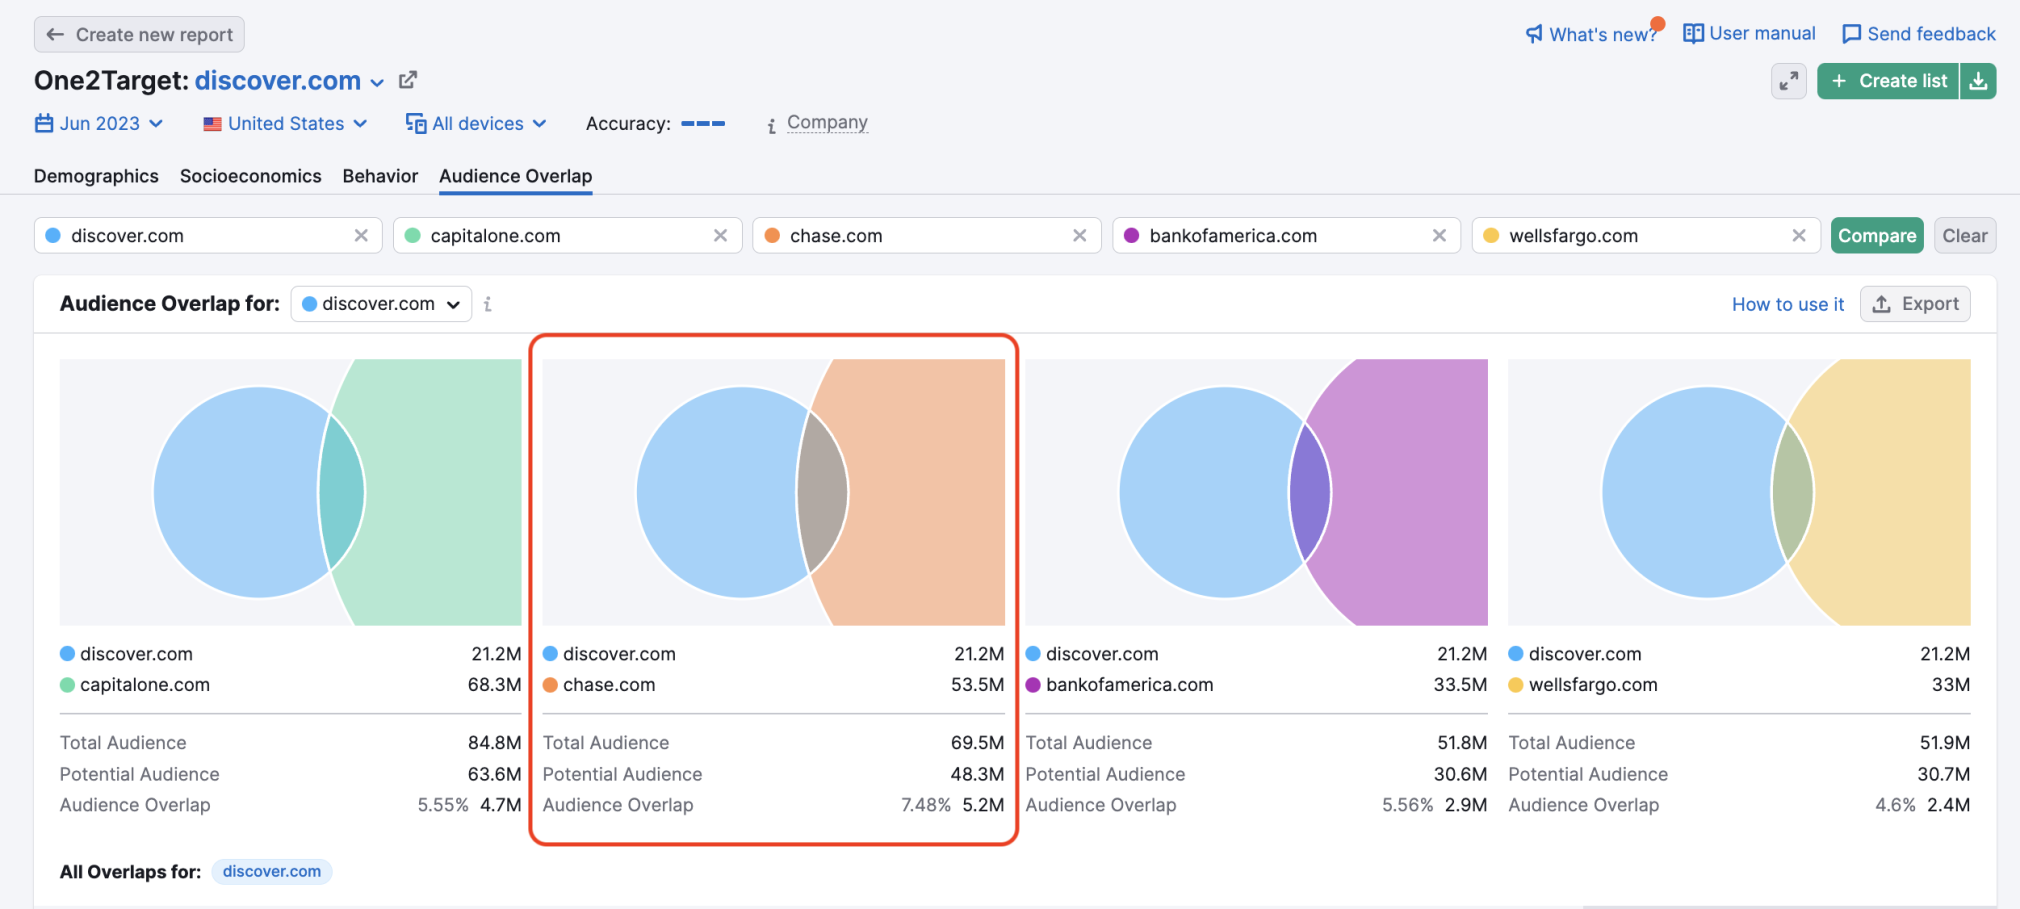The image size is (2020, 909).
Task: Click the capitalone.com legend label
Action: (x=145, y=684)
